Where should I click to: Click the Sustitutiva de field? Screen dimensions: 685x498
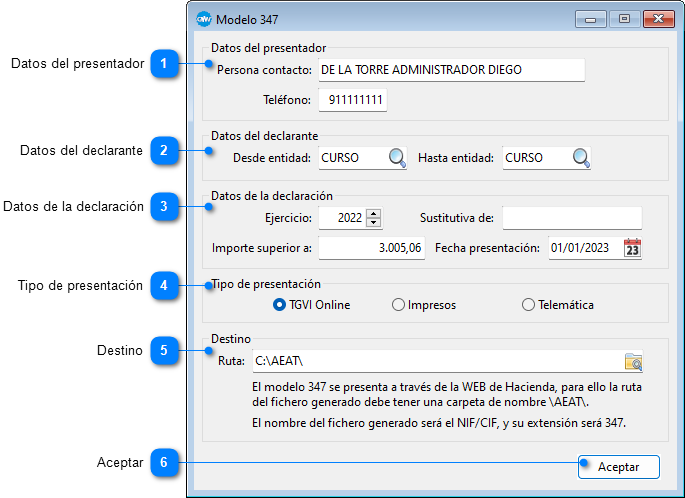(571, 218)
